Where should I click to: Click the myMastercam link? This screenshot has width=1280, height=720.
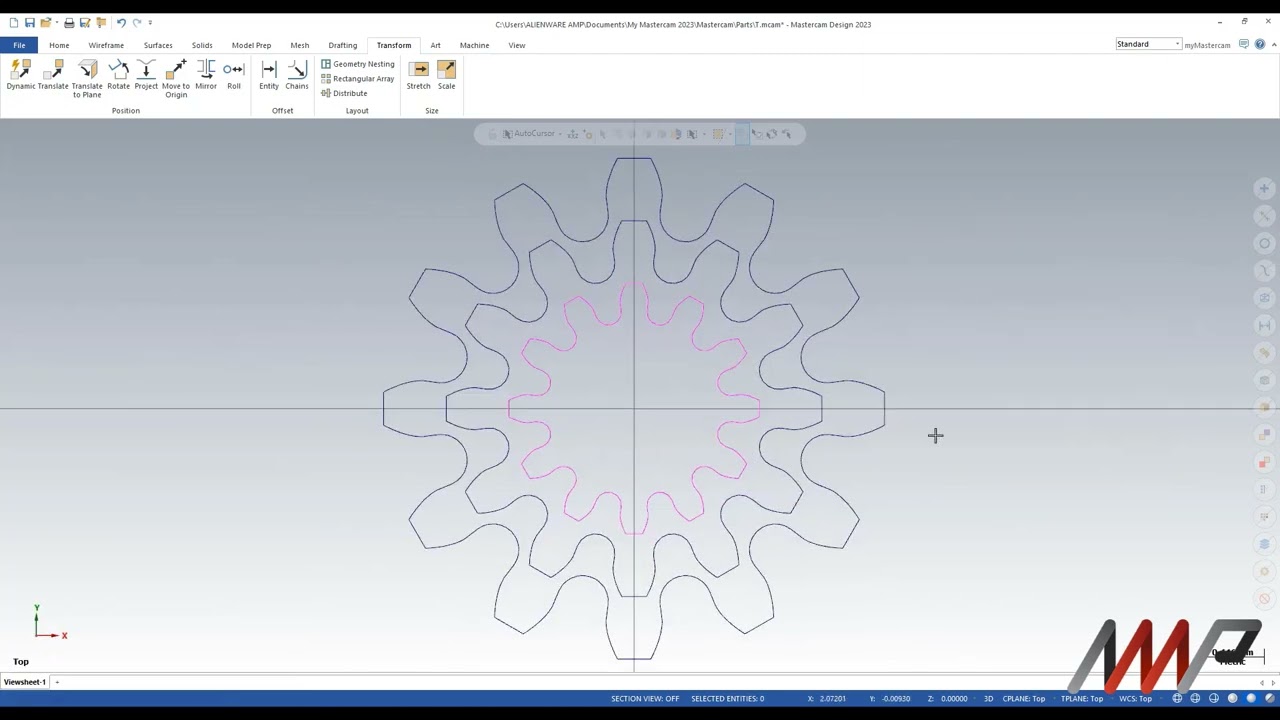click(1207, 45)
